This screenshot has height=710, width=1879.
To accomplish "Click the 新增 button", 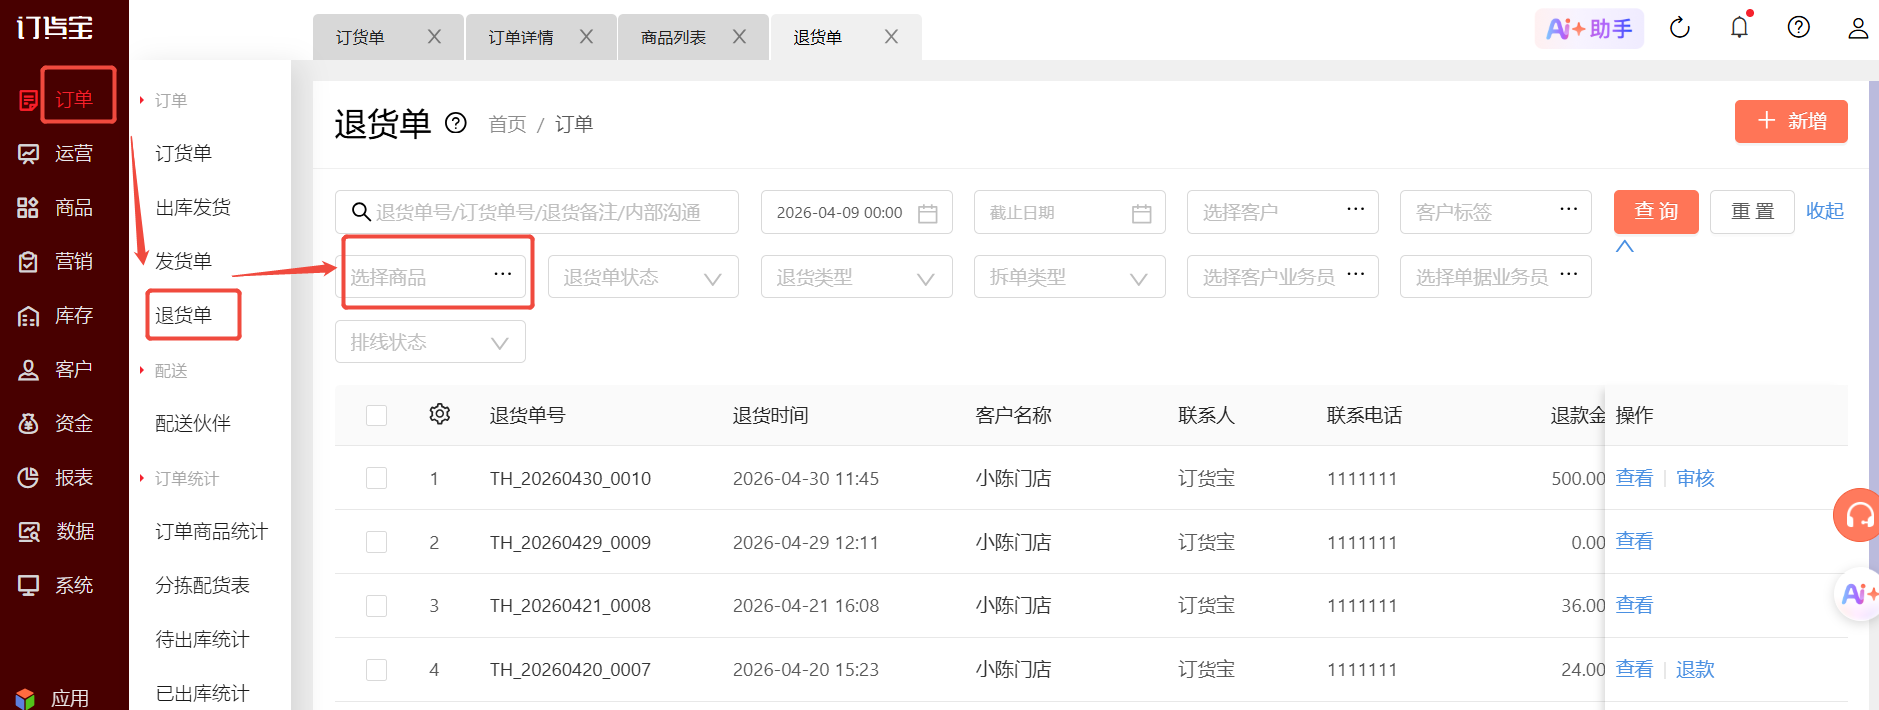I will (x=1791, y=121).
